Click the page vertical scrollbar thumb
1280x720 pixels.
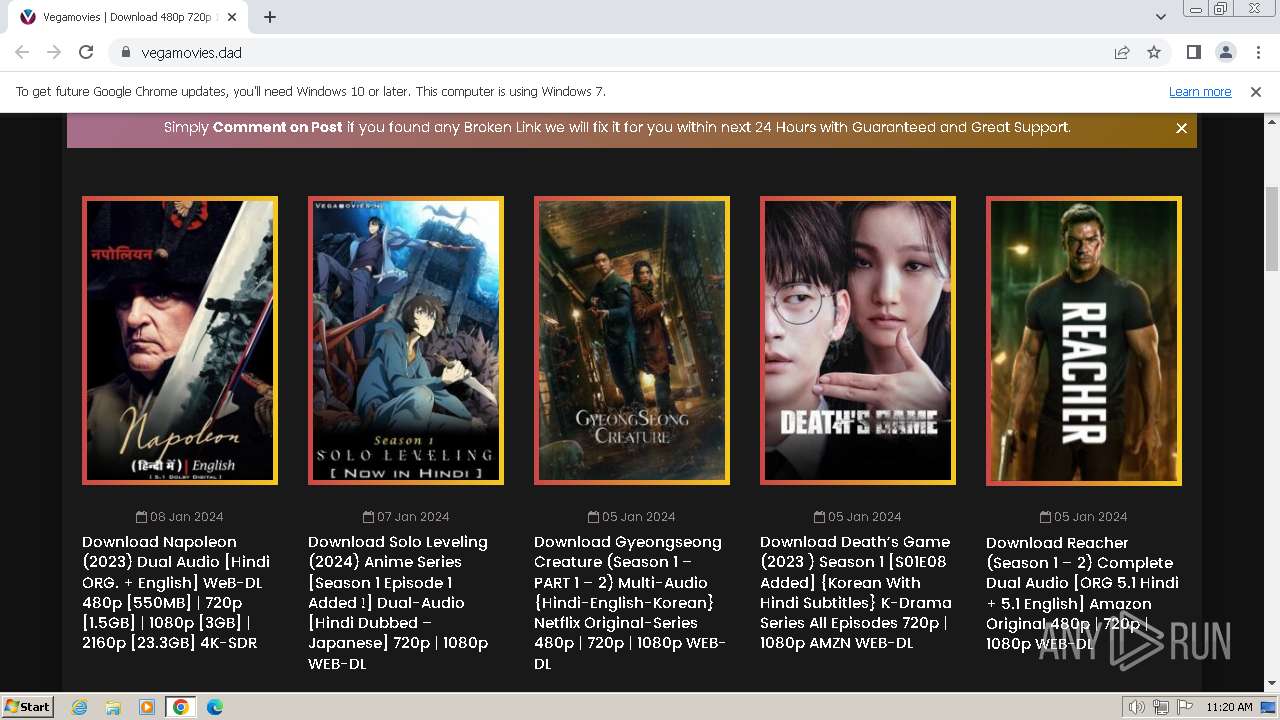point(1272,228)
